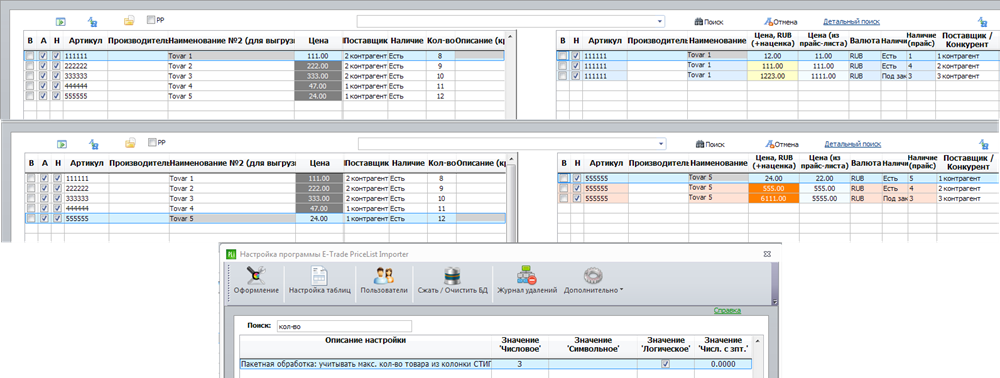The image size is (1000, 378).
Task: Click the PLI app icon in settings title bar
Action: [232, 254]
